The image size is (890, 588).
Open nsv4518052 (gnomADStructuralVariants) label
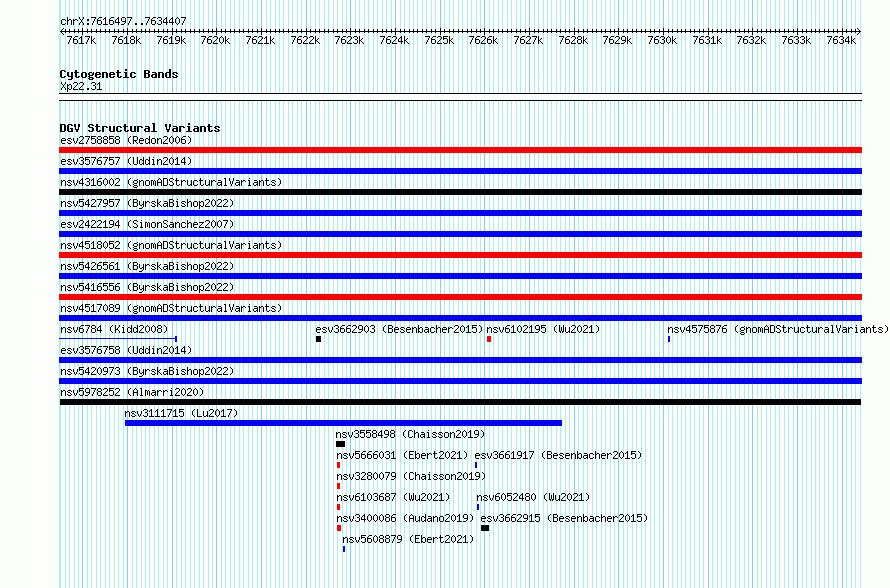click(x=171, y=245)
